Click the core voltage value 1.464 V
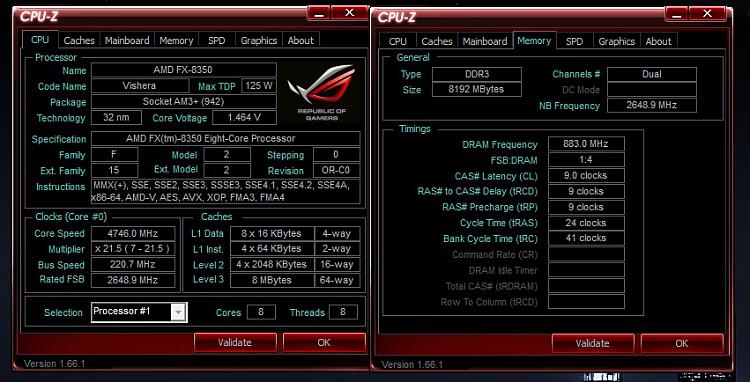 point(244,118)
